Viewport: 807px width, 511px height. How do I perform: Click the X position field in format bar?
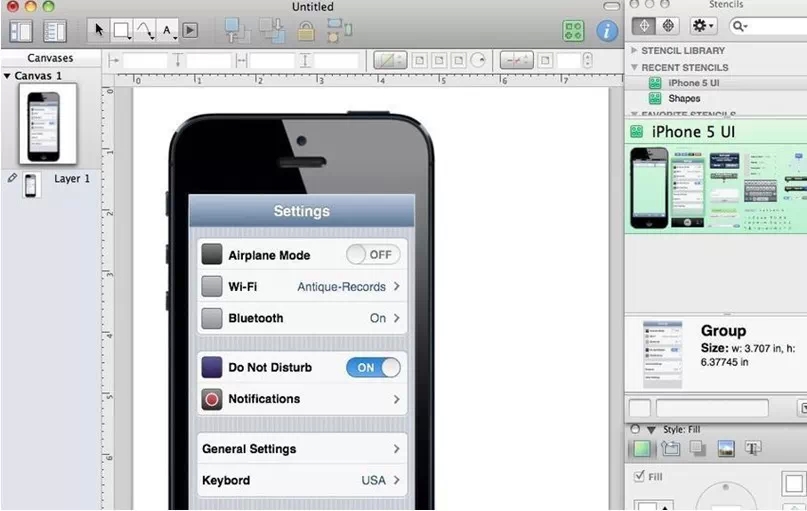(145, 61)
